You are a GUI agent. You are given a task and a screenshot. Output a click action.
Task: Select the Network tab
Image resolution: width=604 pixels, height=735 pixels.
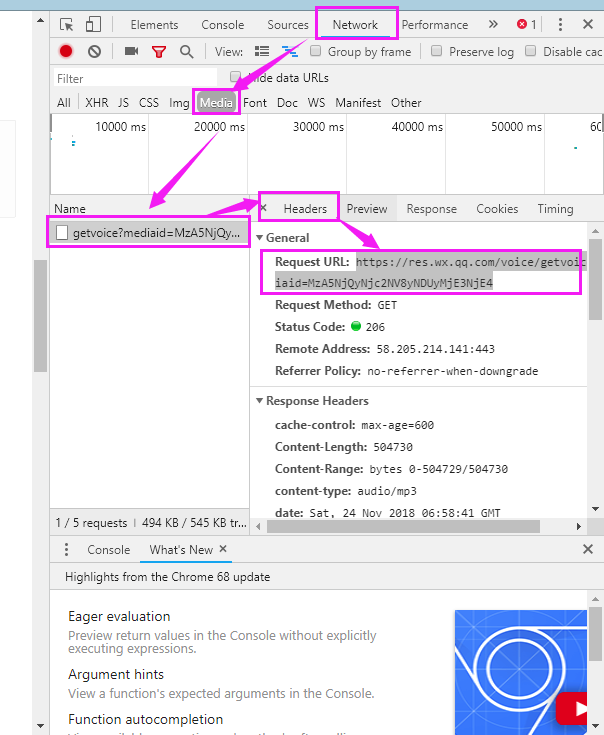tap(355, 25)
